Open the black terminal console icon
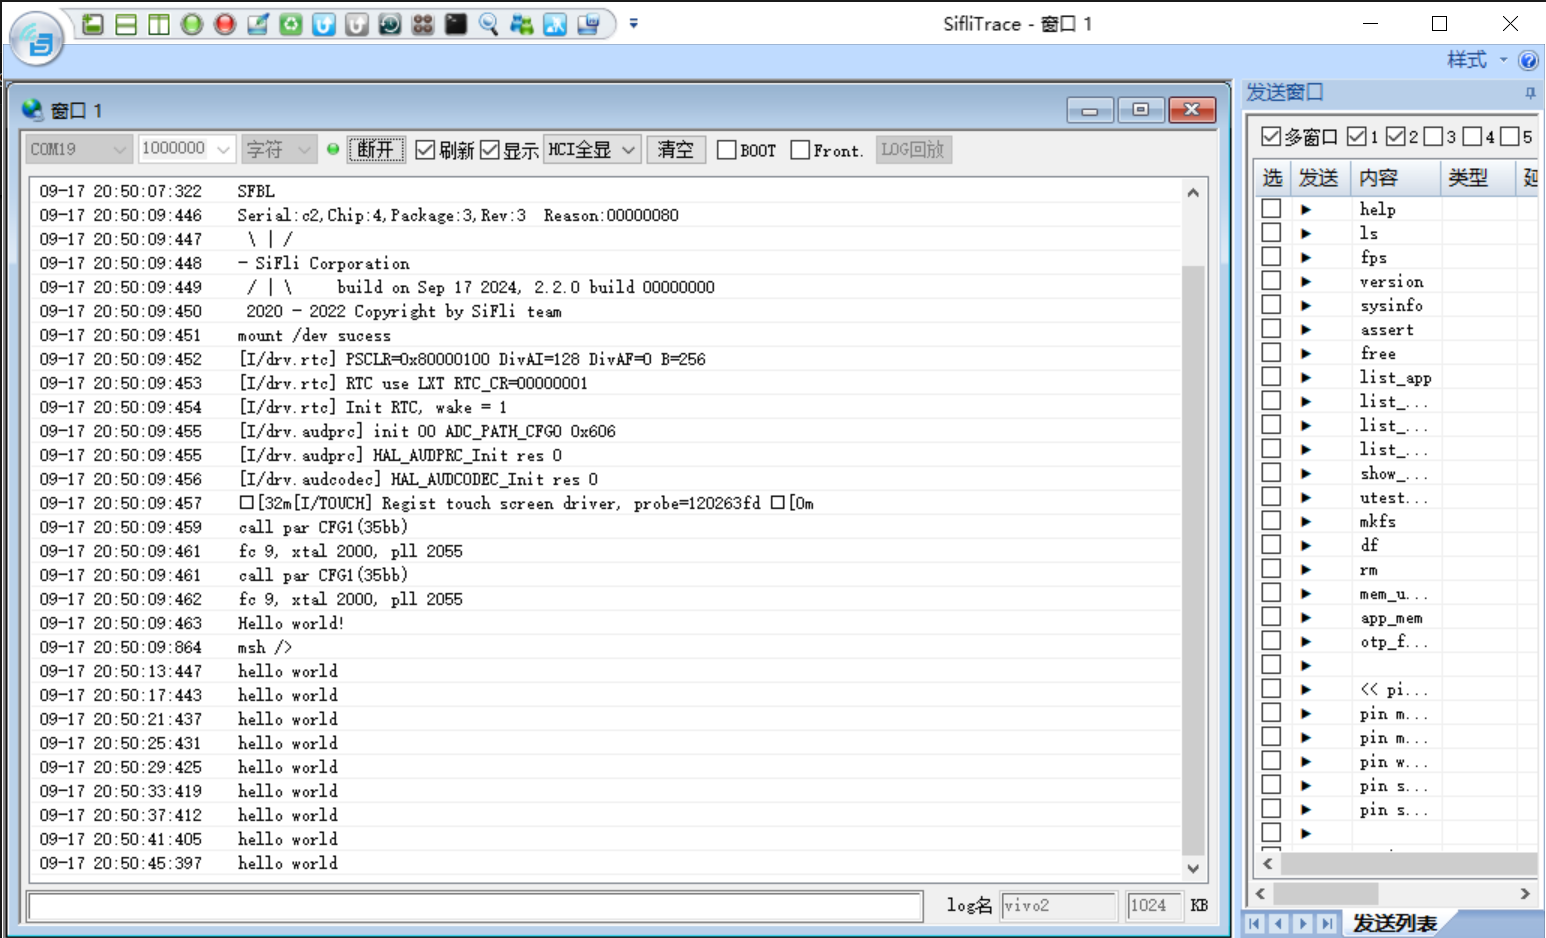Viewport: 1546px width, 938px height. [x=456, y=24]
